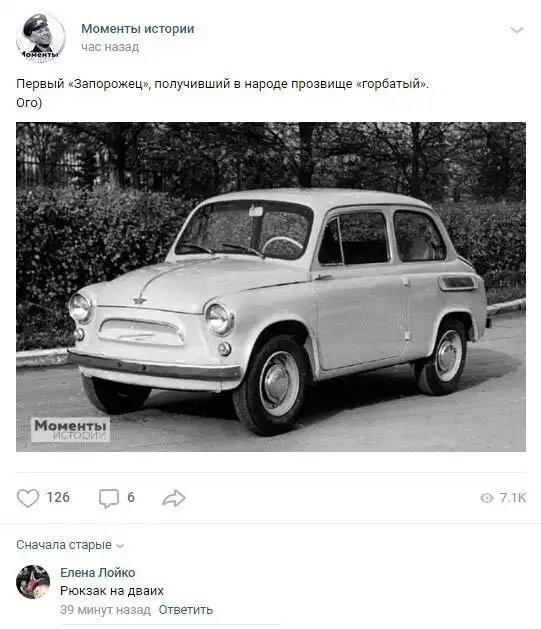Reply to the comment with Ответить
The width and height of the screenshot is (541, 629).
click(x=185, y=610)
